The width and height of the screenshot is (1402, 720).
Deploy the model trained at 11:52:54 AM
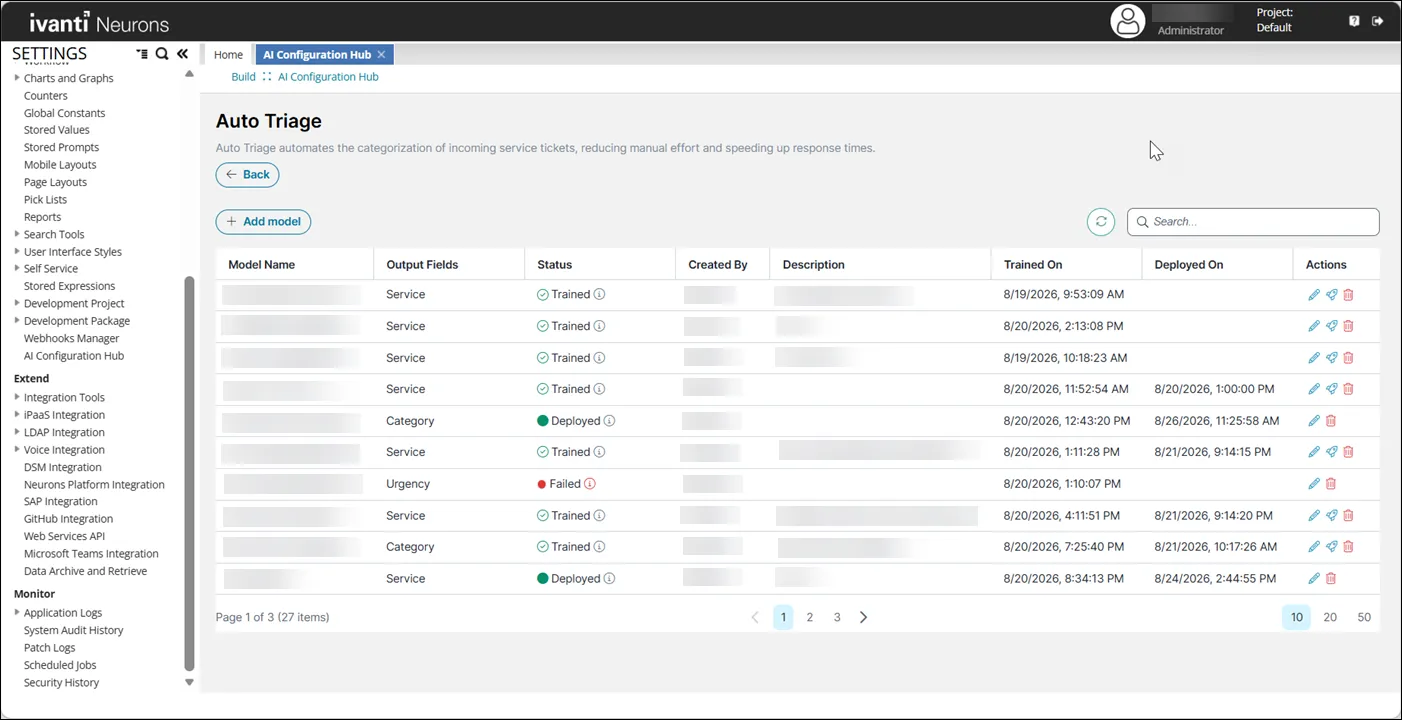pos(1331,389)
